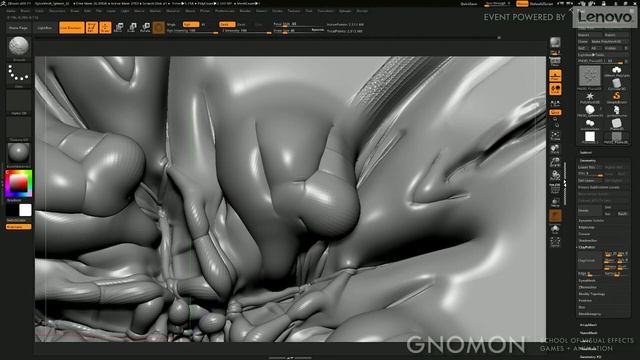Activate Edit mode button
The height and width of the screenshot is (360, 640).
[x=92, y=27]
